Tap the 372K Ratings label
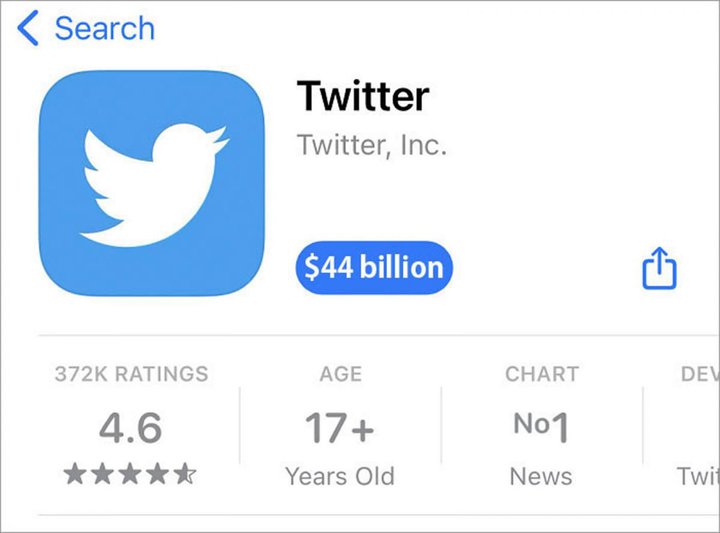The width and height of the screenshot is (720, 533). [x=131, y=375]
